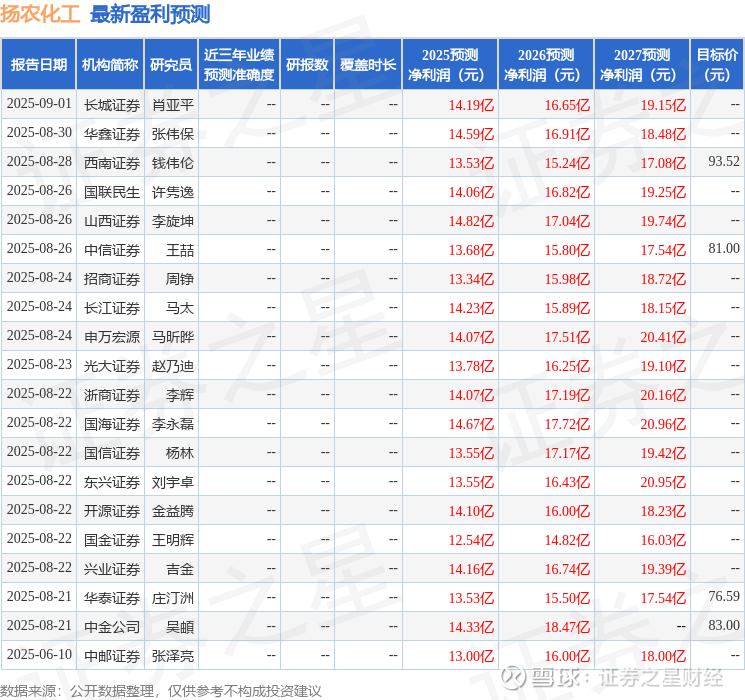Click the 2025-06-10 report date

(39, 654)
